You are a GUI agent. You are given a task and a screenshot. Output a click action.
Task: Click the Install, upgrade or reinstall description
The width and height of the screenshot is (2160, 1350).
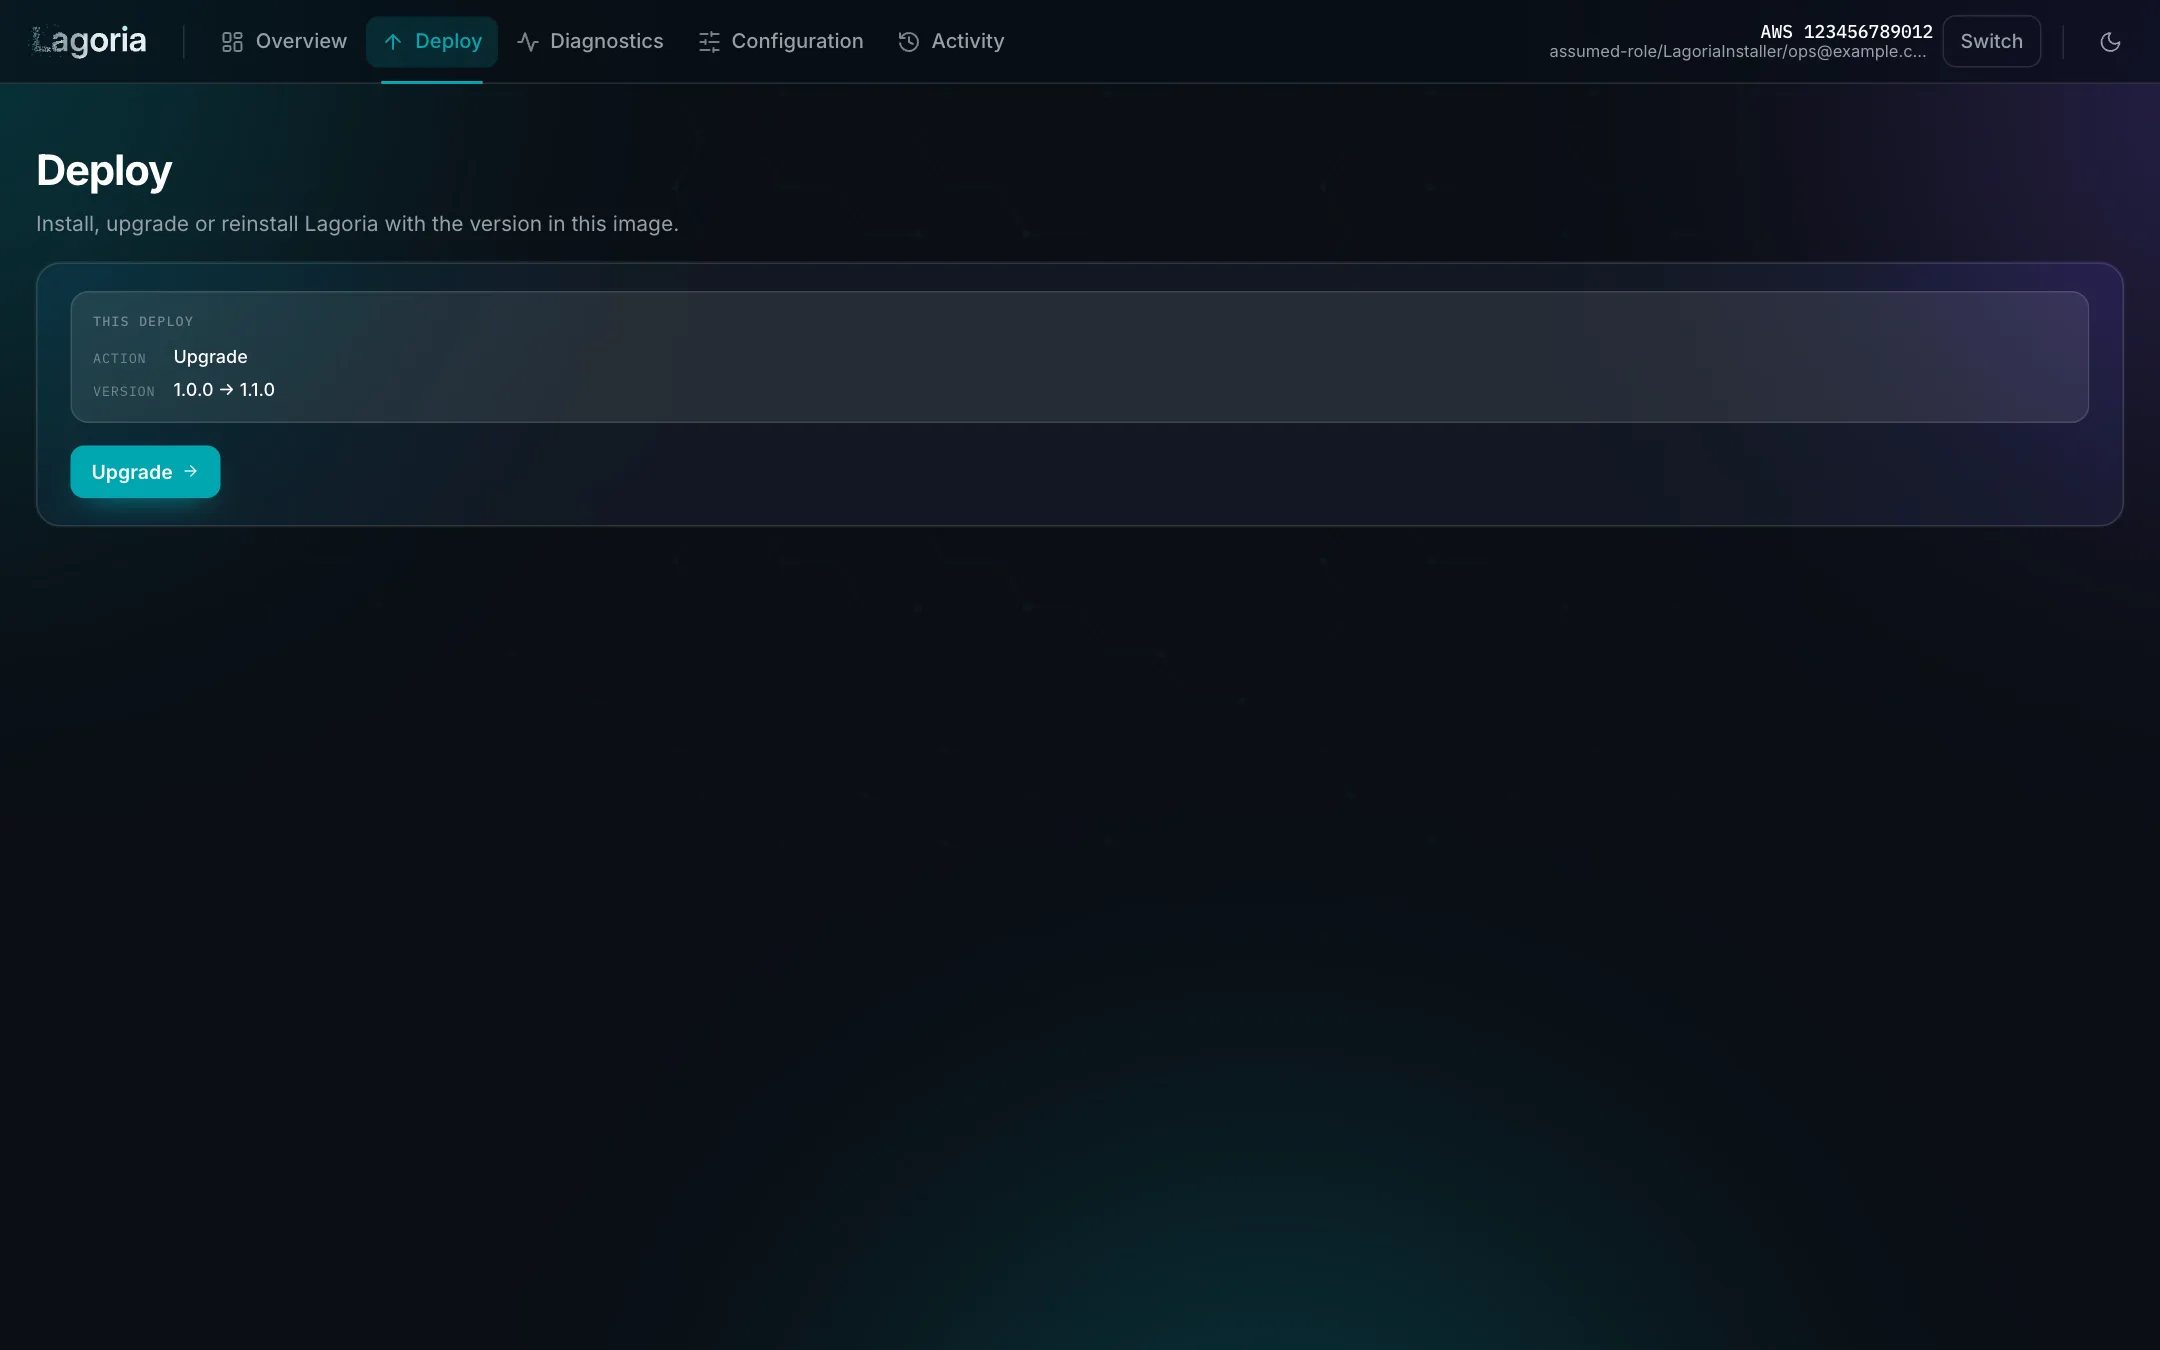(x=357, y=224)
